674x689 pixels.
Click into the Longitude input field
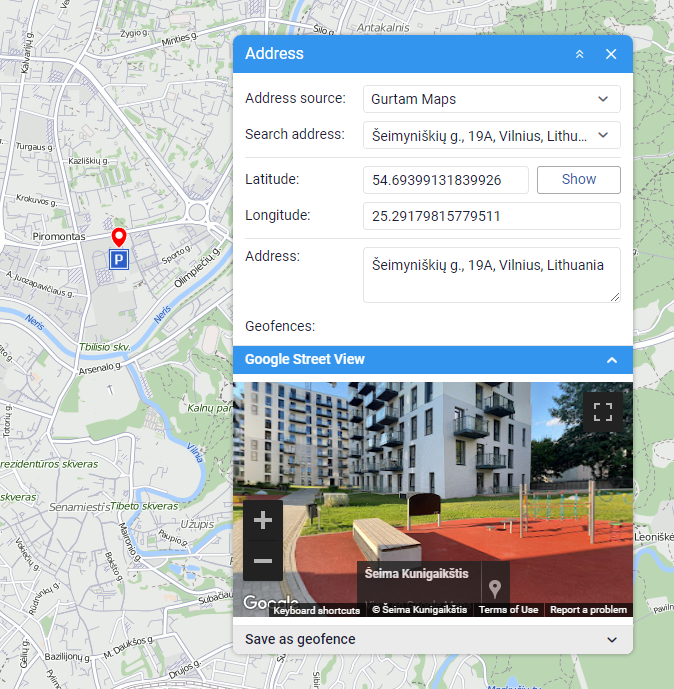491,216
